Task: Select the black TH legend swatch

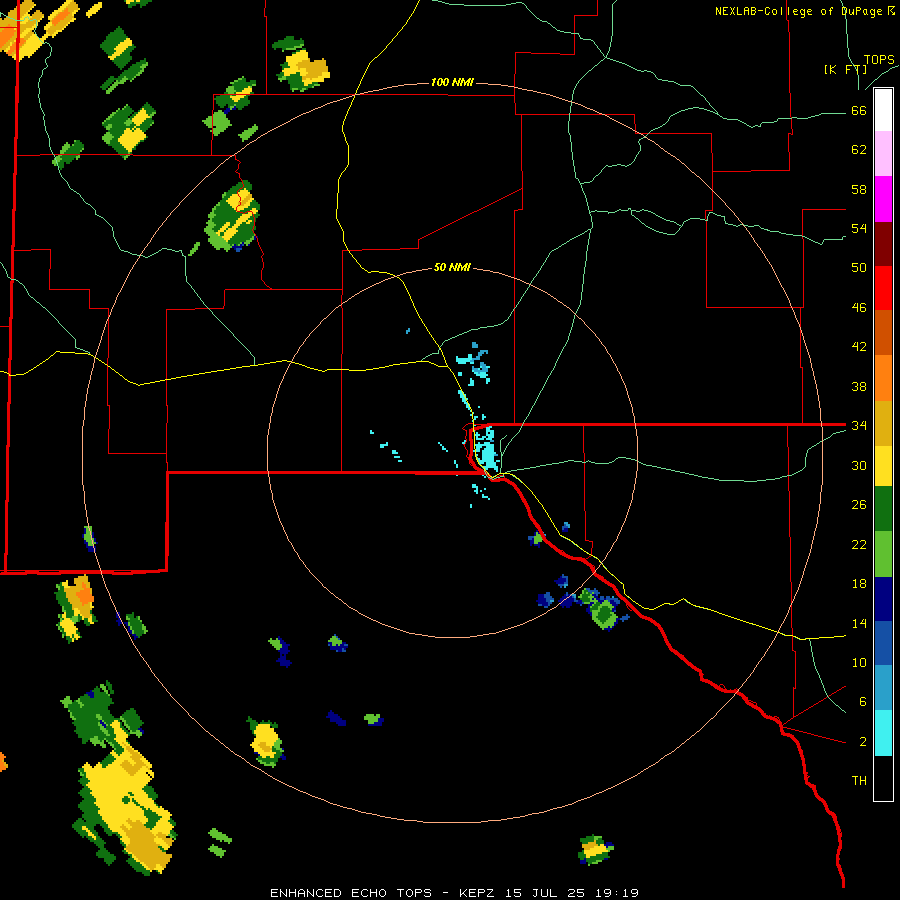Action: pyautogui.click(x=883, y=778)
